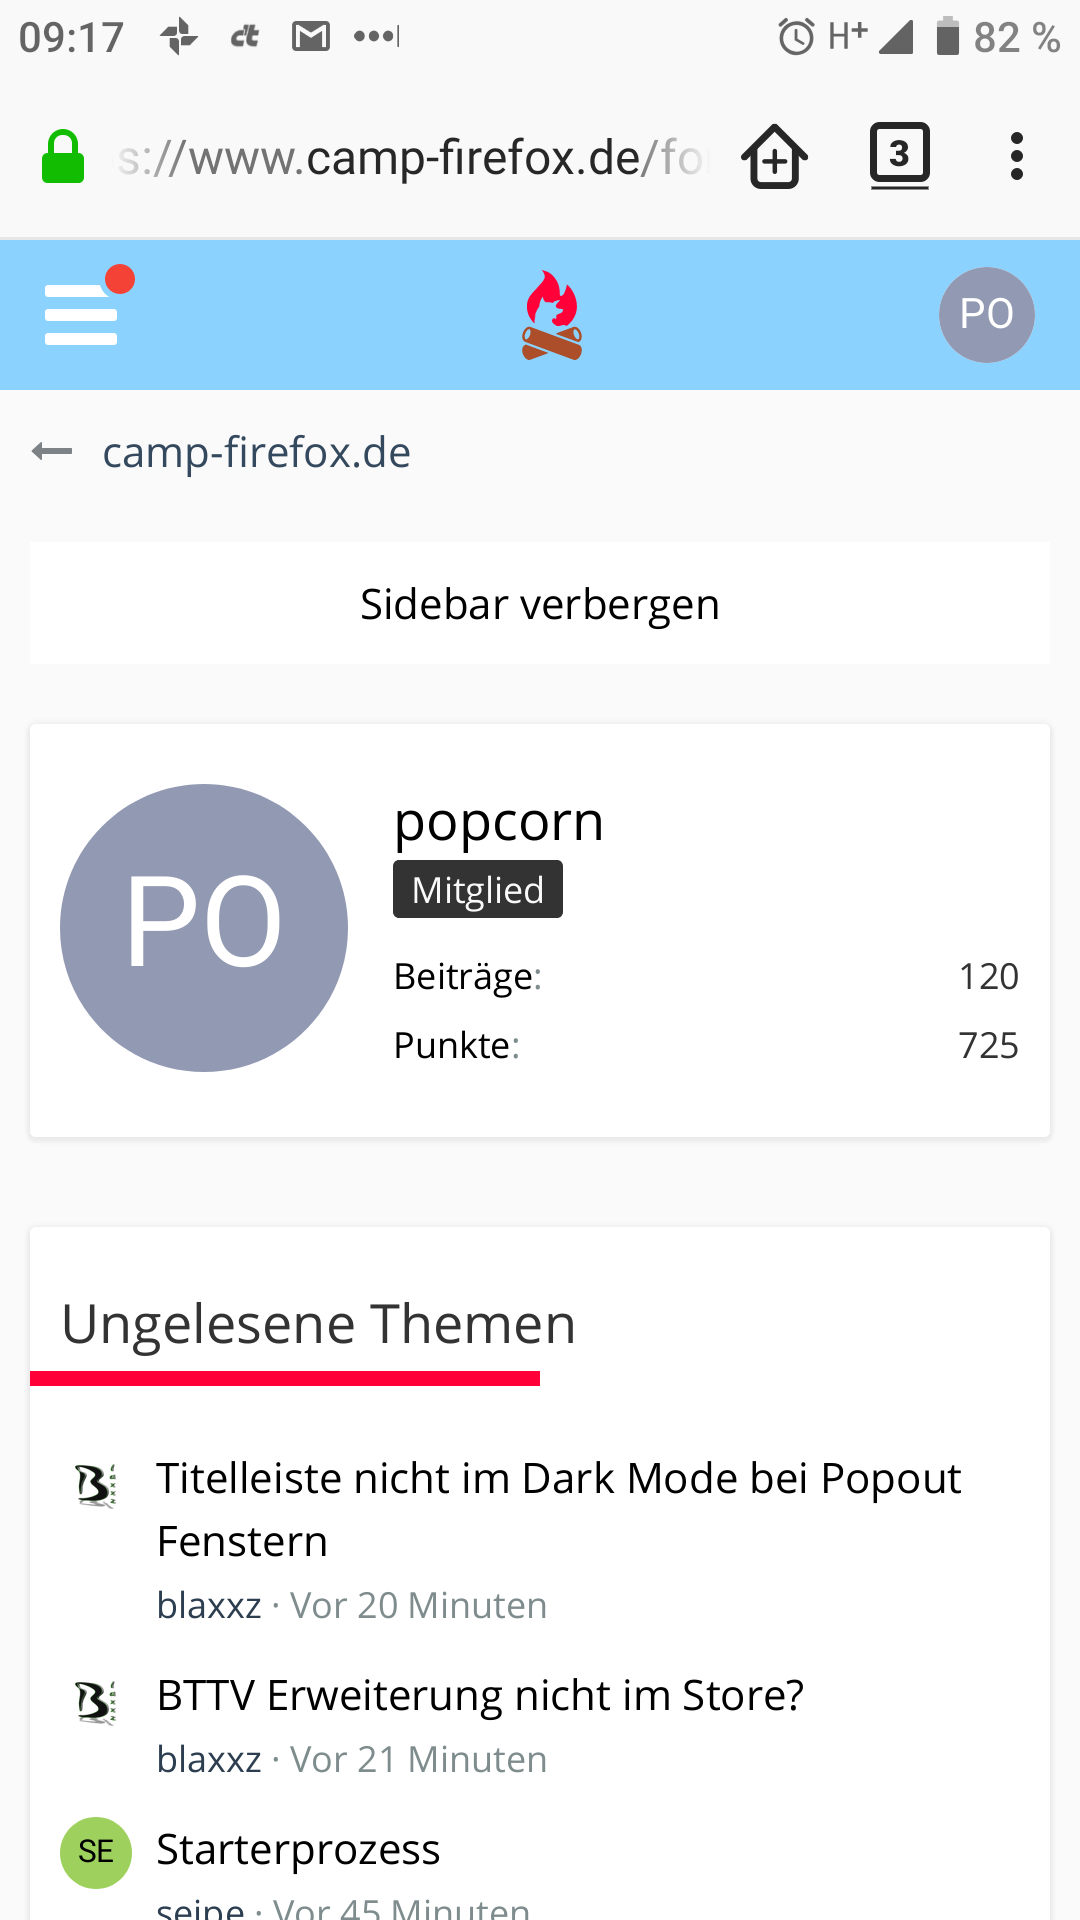This screenshot has width=1080, height=1920.
Task: Open the Starterprozess thread
Action: click(298, 1850)
